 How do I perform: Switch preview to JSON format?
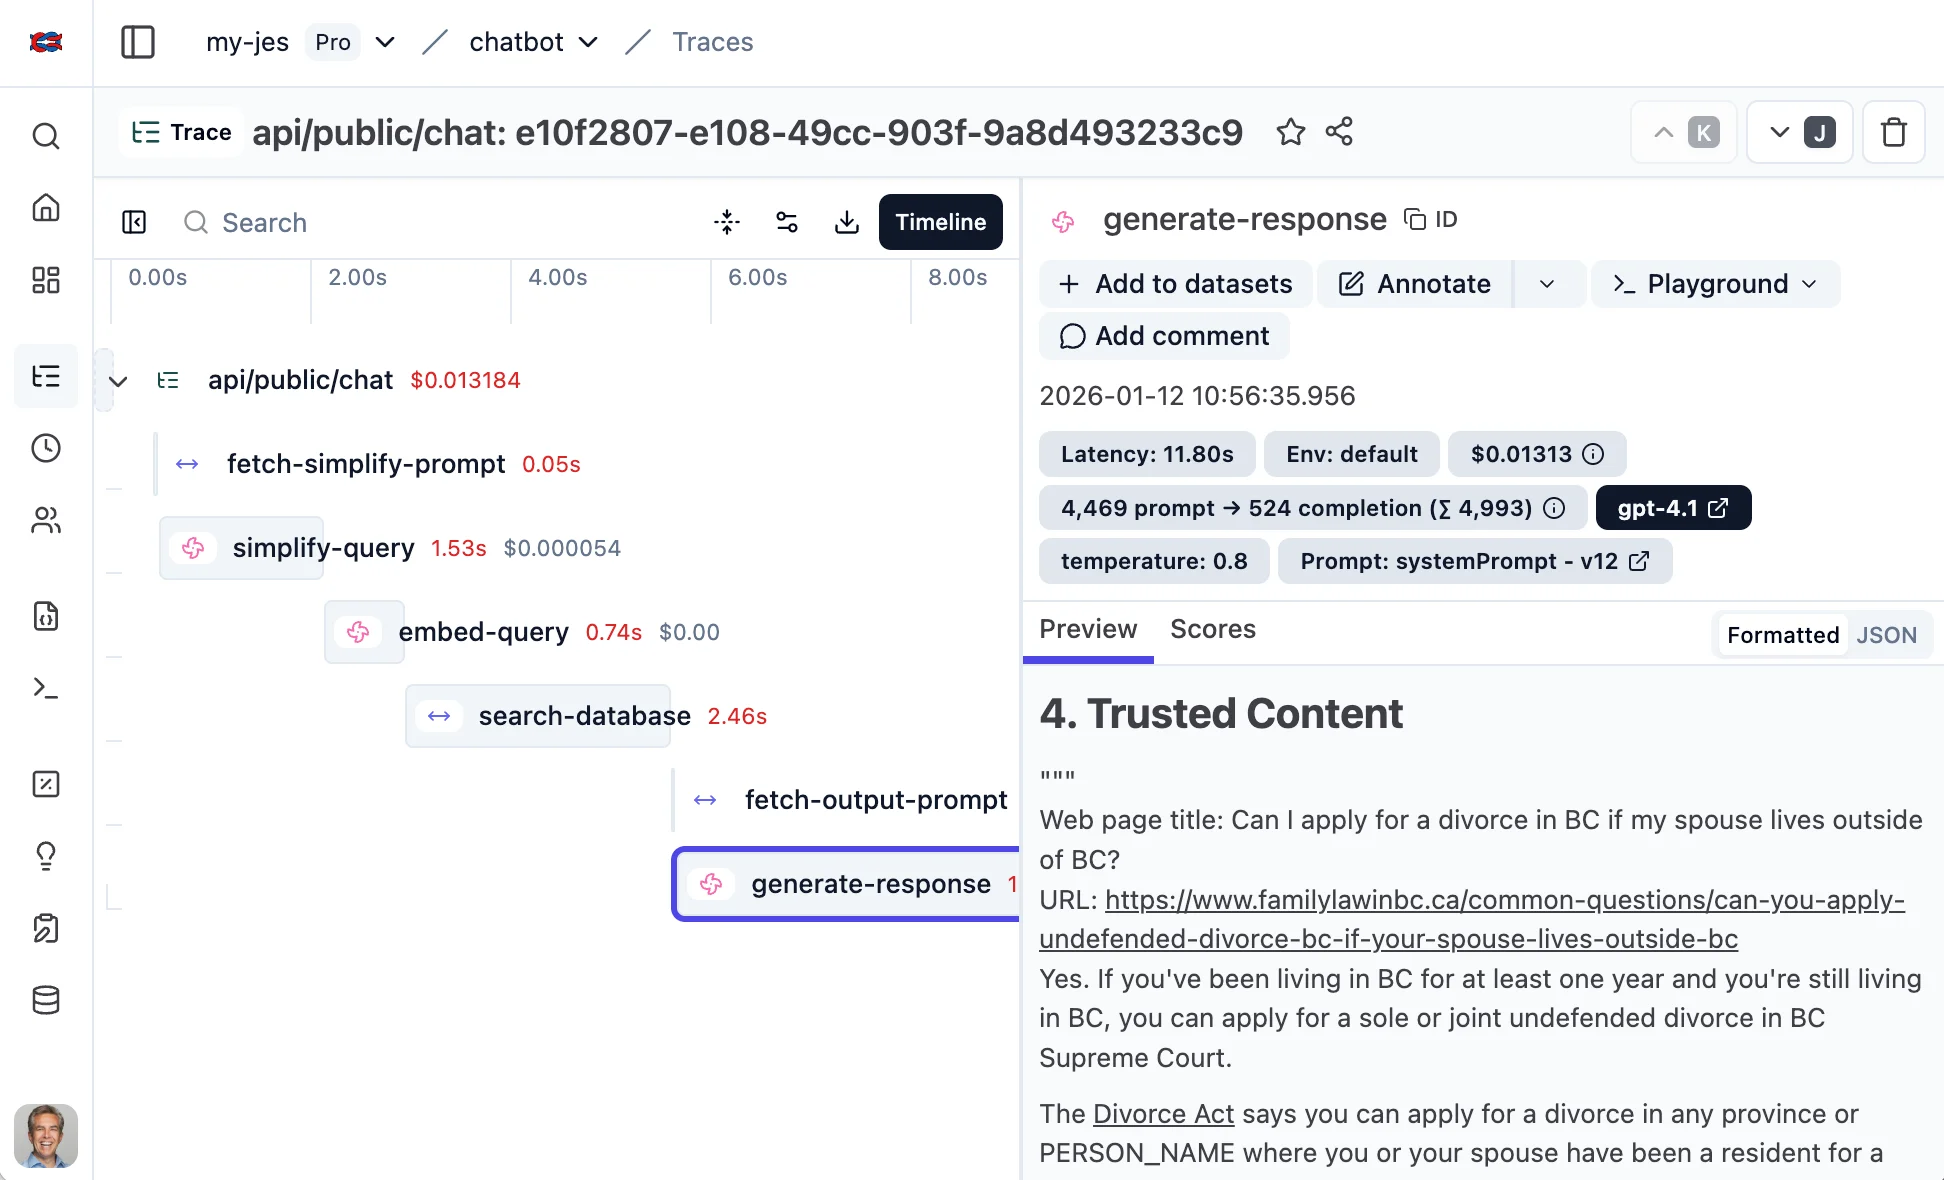pos(1886,635)
